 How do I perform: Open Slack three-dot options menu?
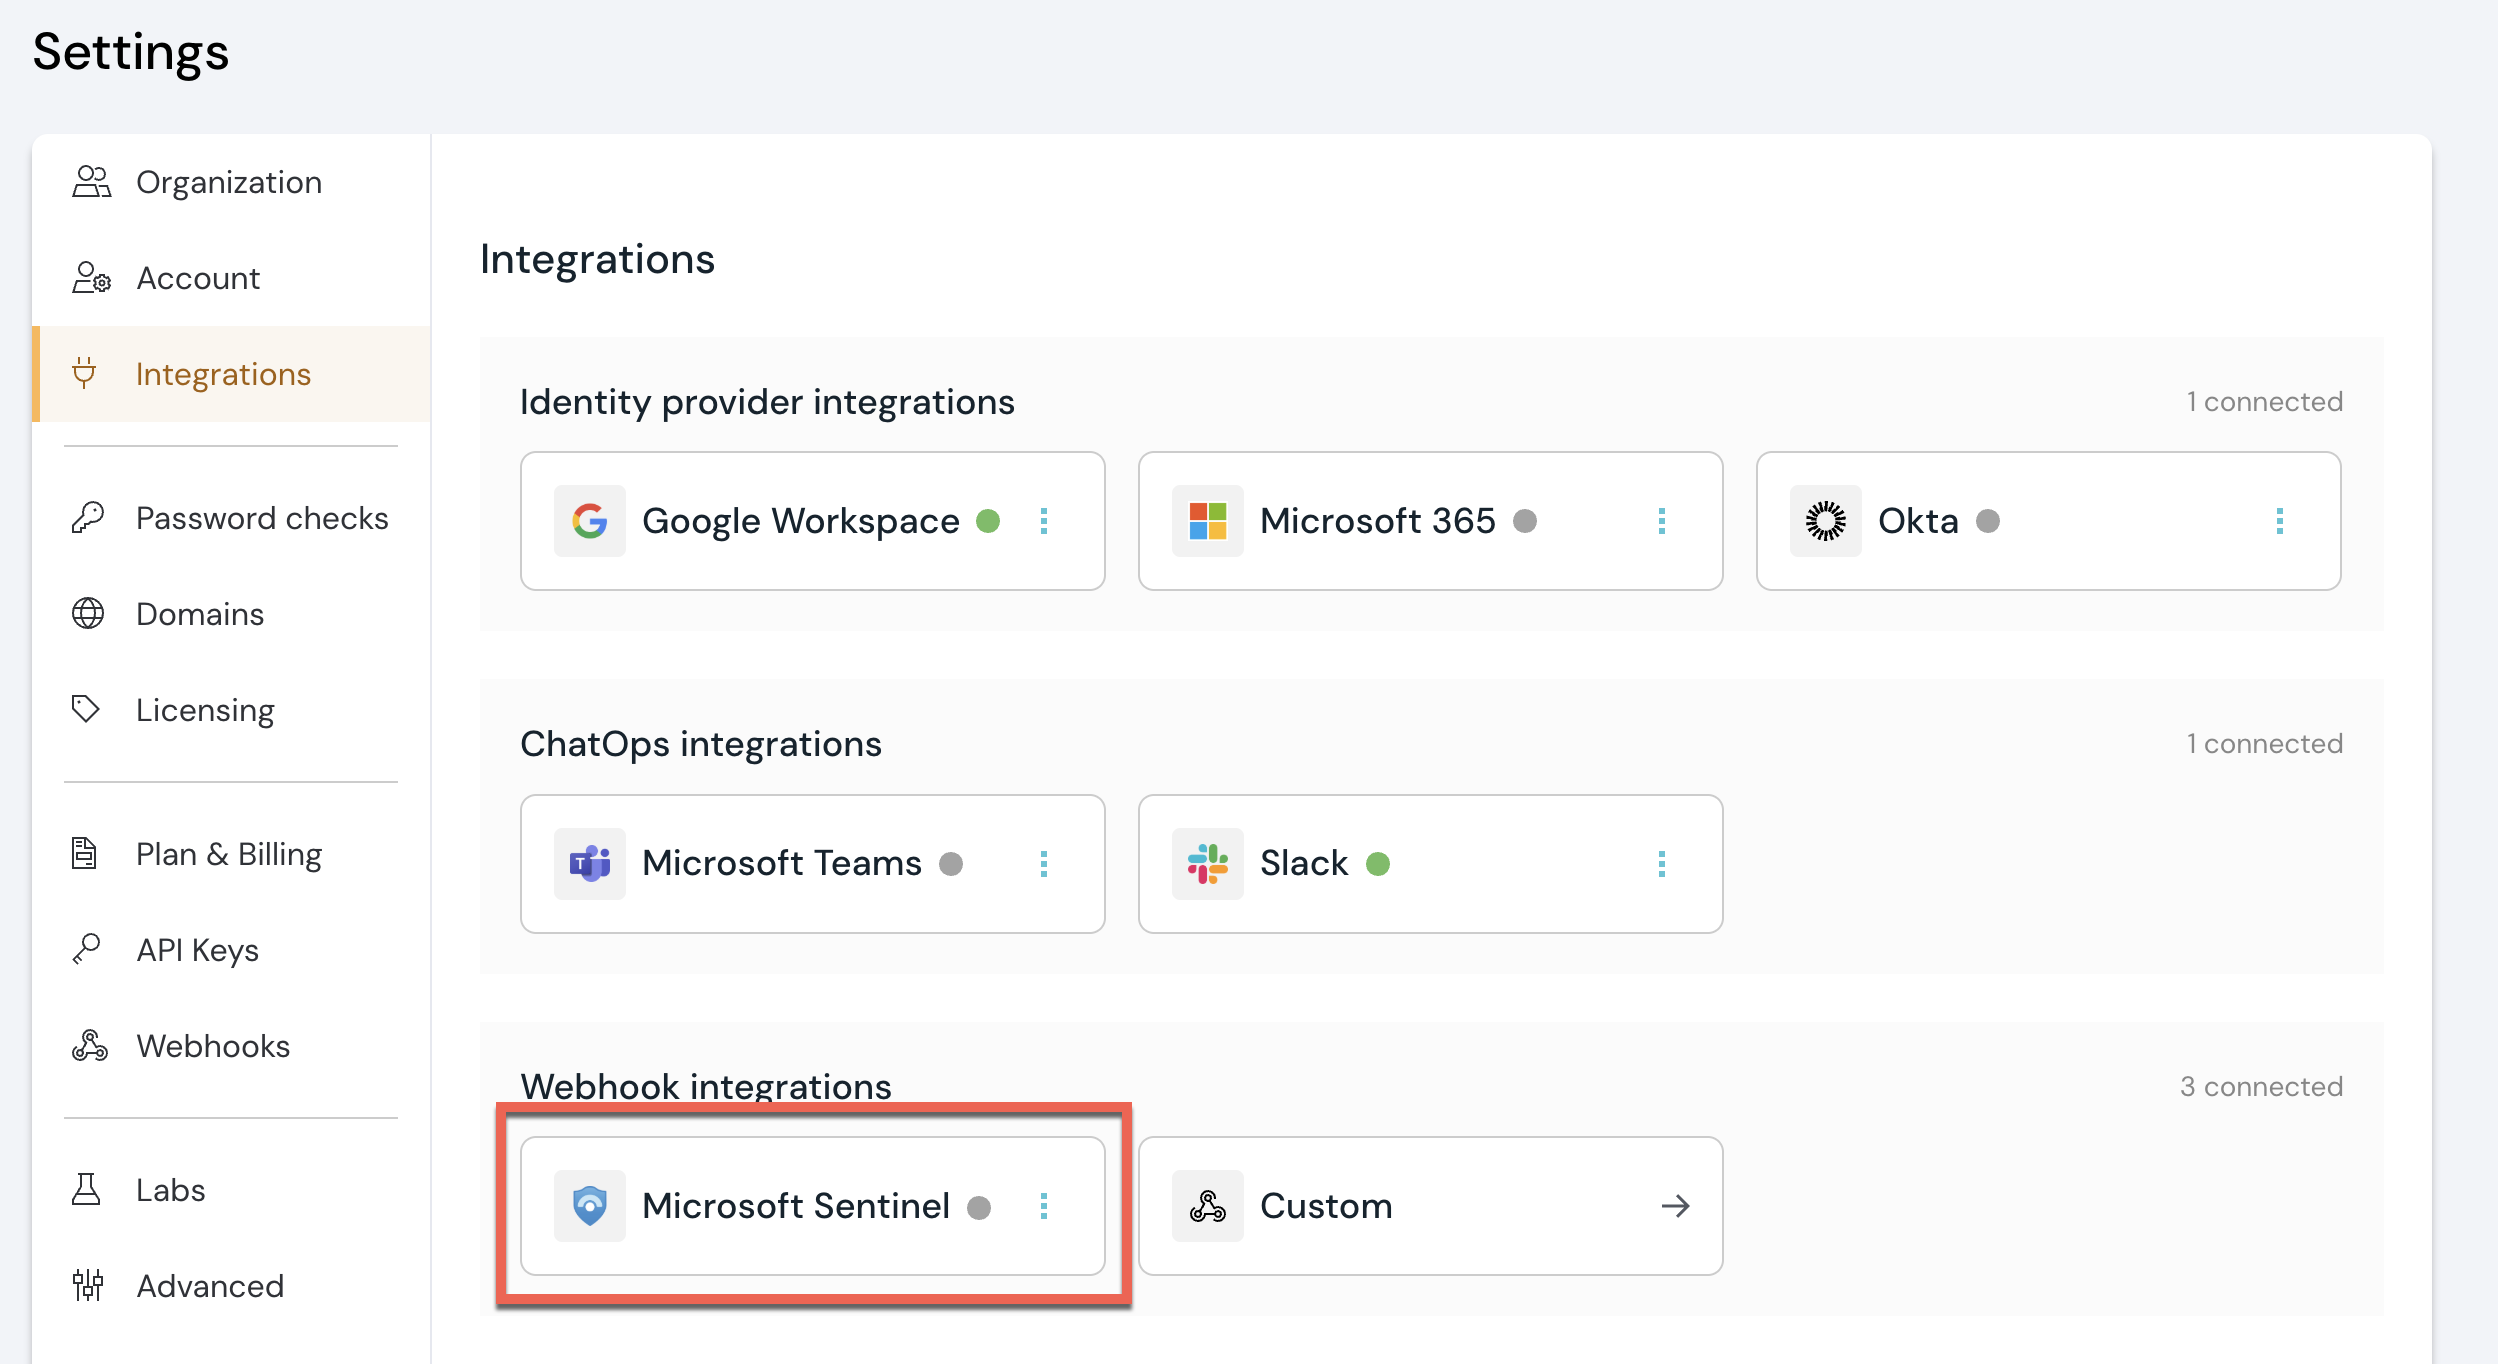click(1662, 863)
